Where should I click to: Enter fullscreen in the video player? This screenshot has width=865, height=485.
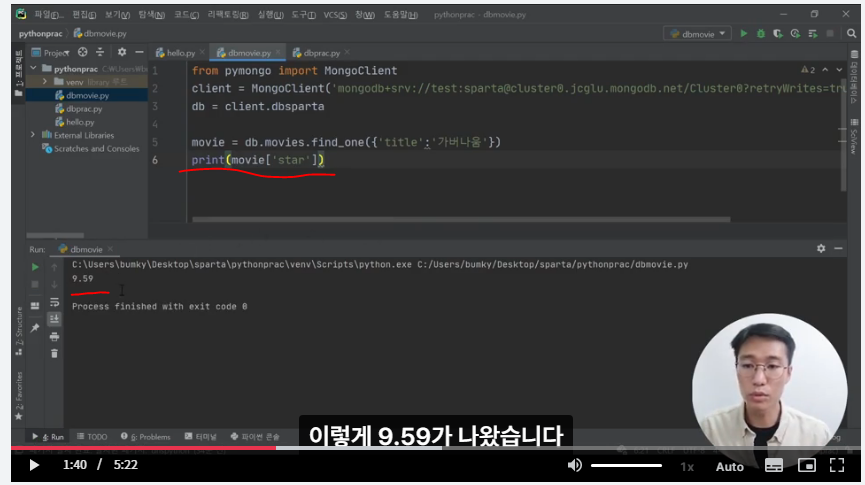coord(837,466)
